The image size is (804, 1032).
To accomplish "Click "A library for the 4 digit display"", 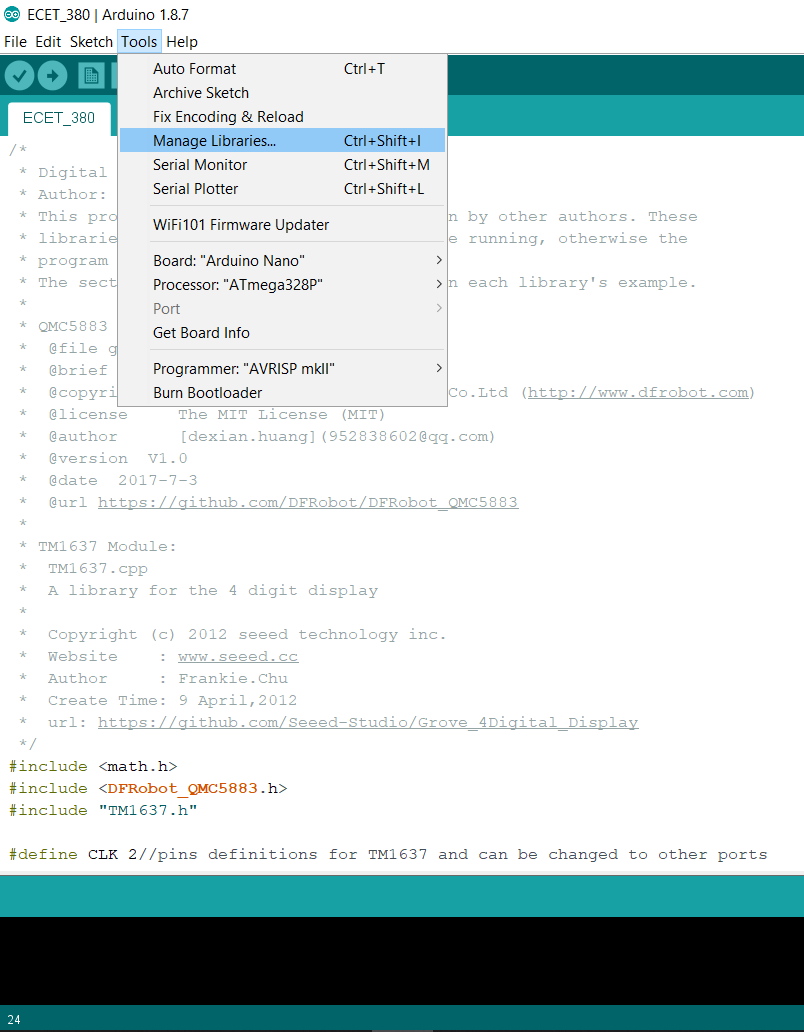I will point(213,590).
